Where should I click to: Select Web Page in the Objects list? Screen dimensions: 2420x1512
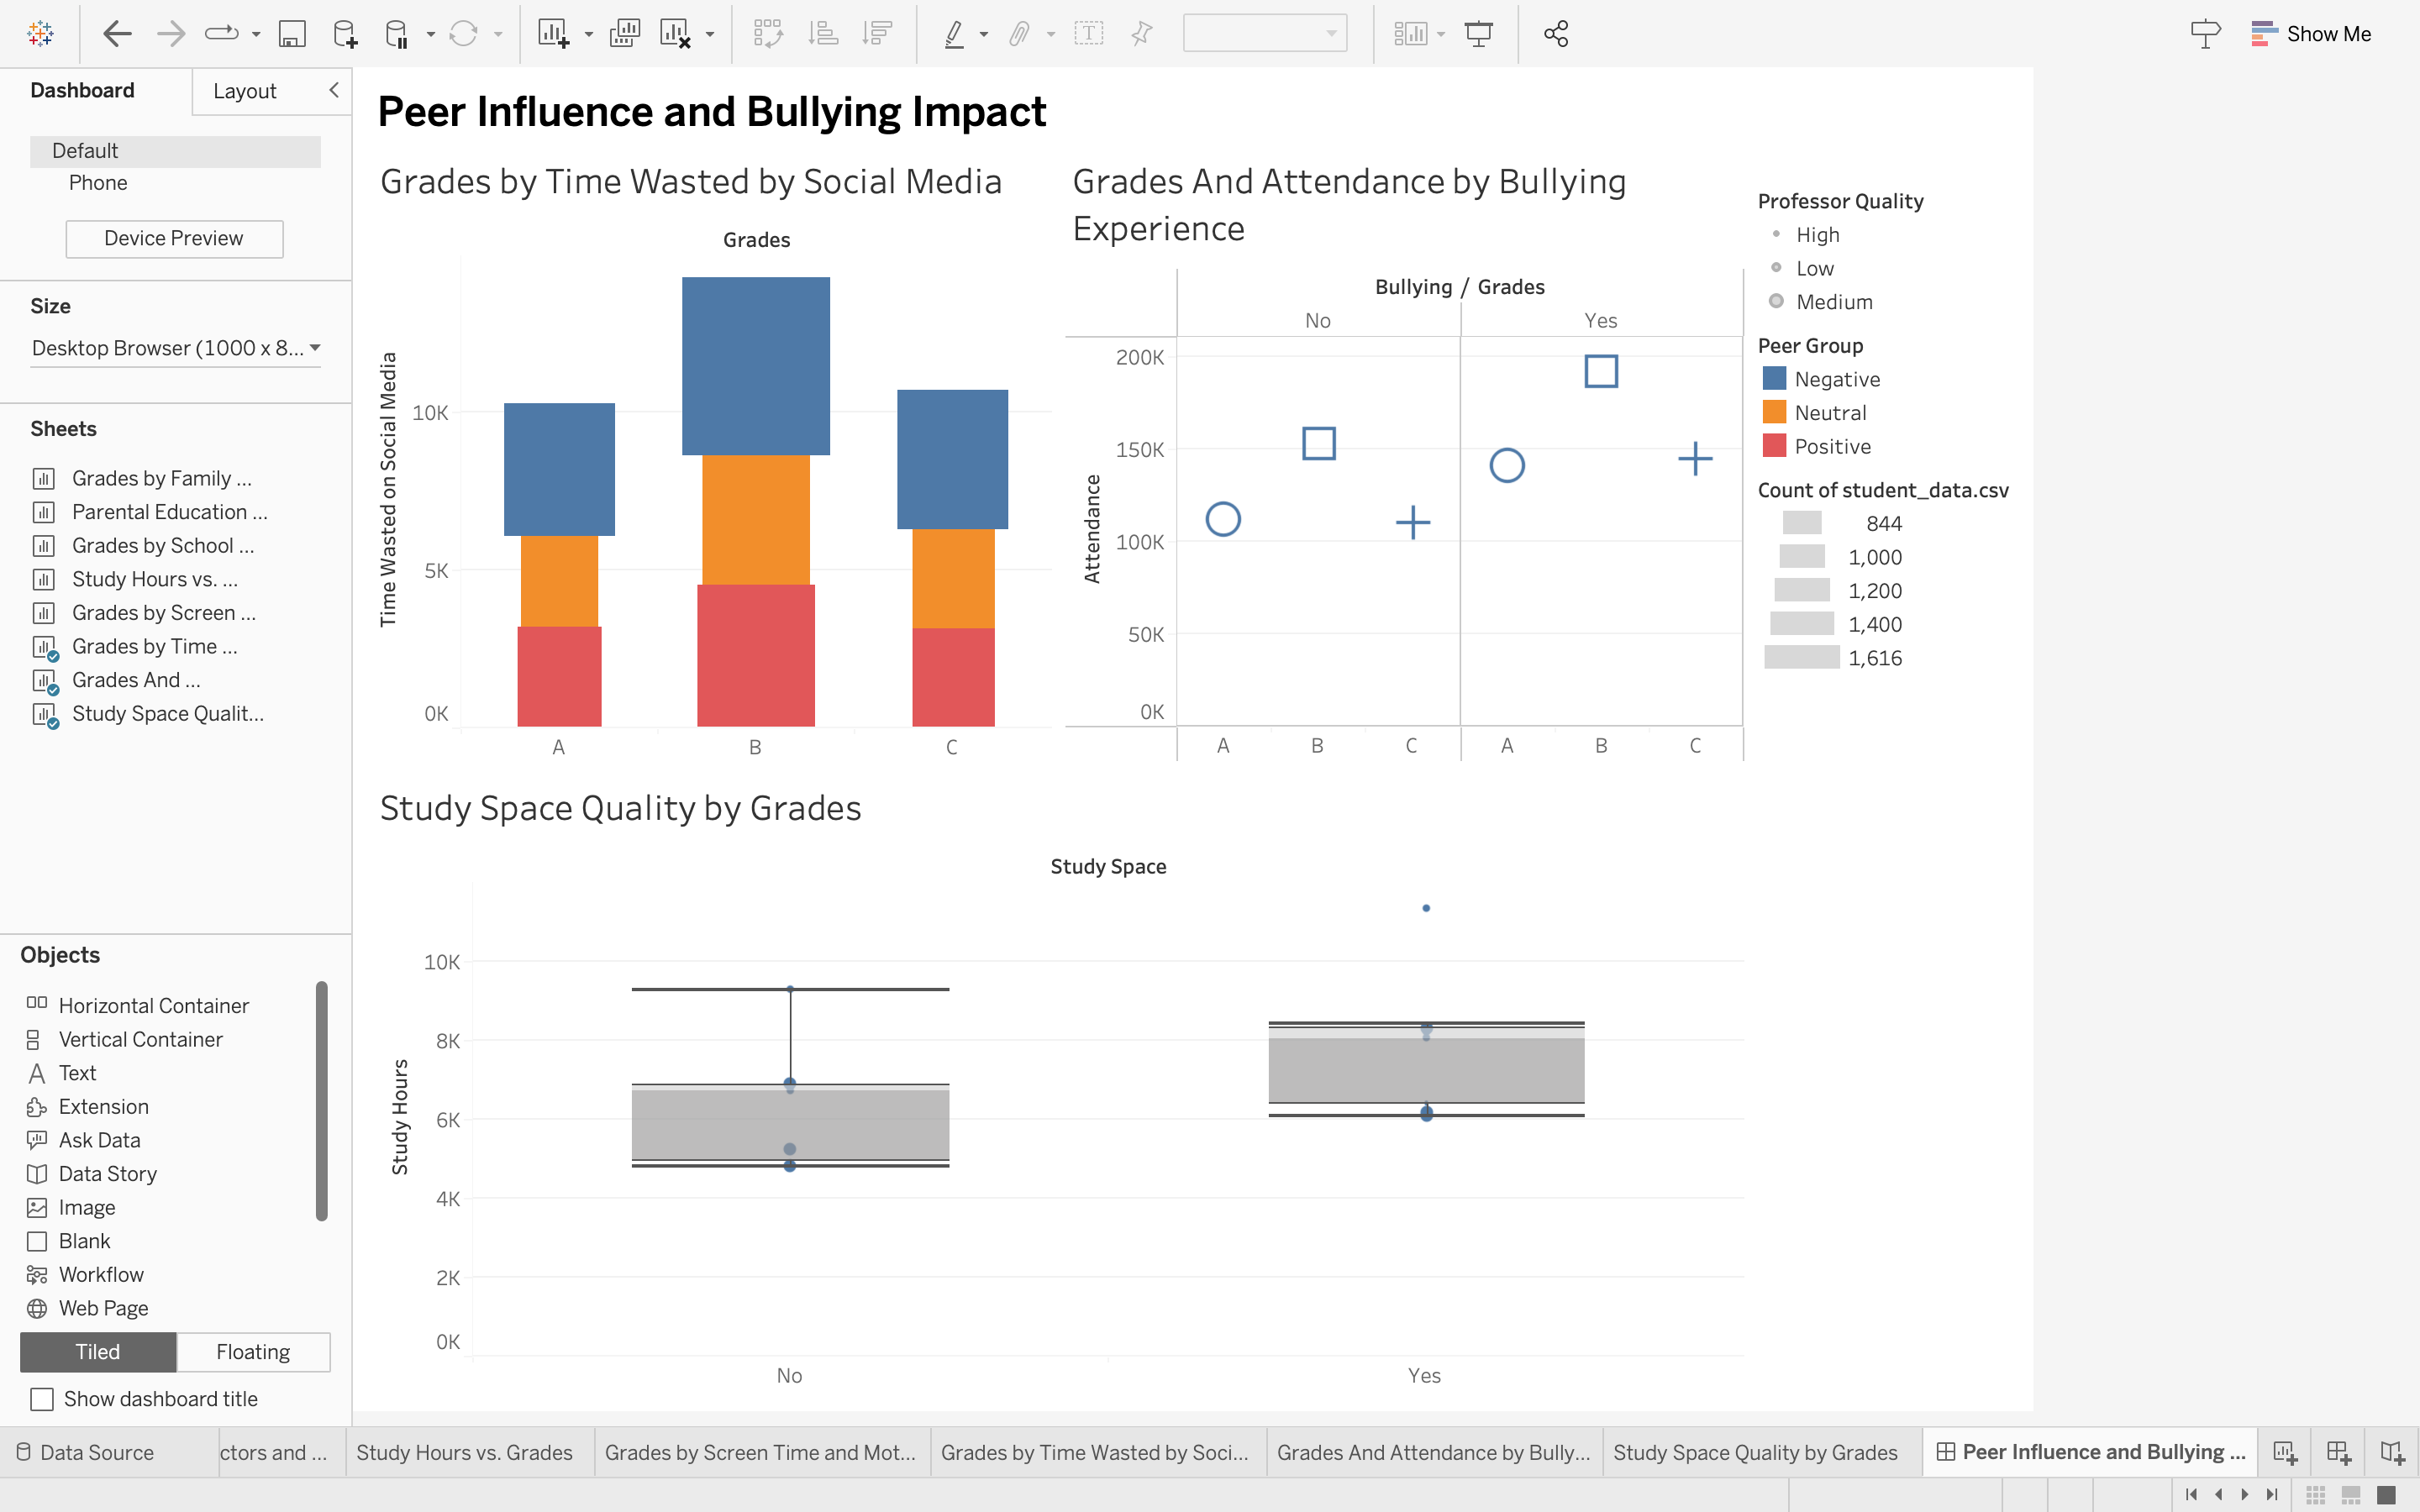coord(103,1308)
